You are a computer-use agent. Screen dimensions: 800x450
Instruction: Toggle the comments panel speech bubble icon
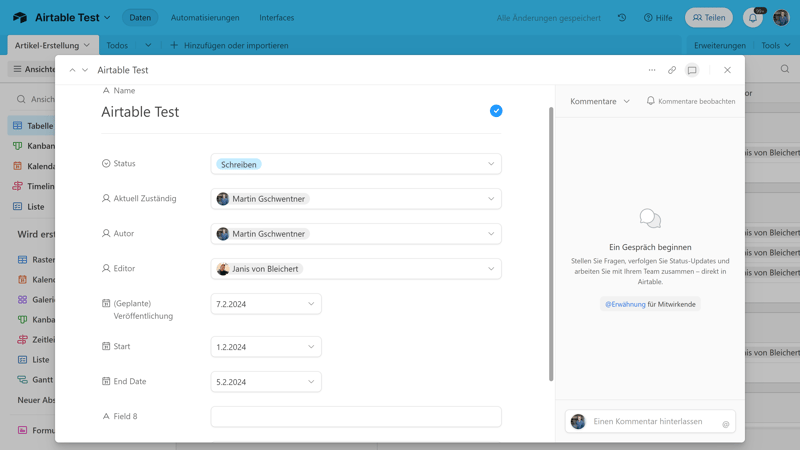pos(692,70)
